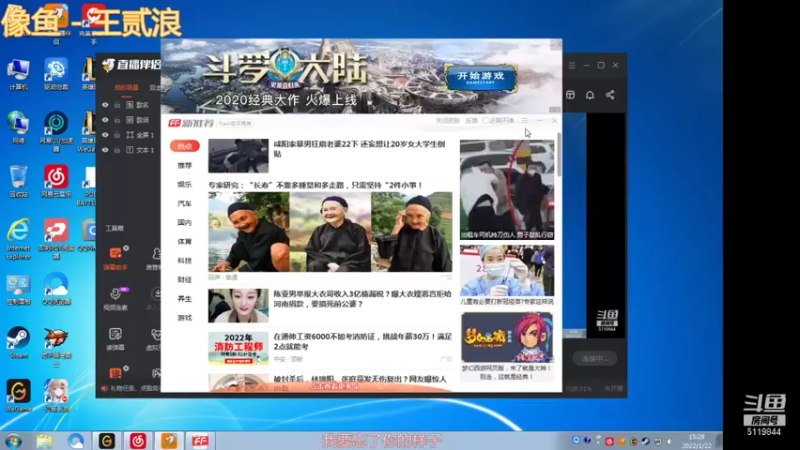Viewport: 800px width, 450px height.
Task: Open 网易云音乐 desktop icon
Action: coord(56,182)
